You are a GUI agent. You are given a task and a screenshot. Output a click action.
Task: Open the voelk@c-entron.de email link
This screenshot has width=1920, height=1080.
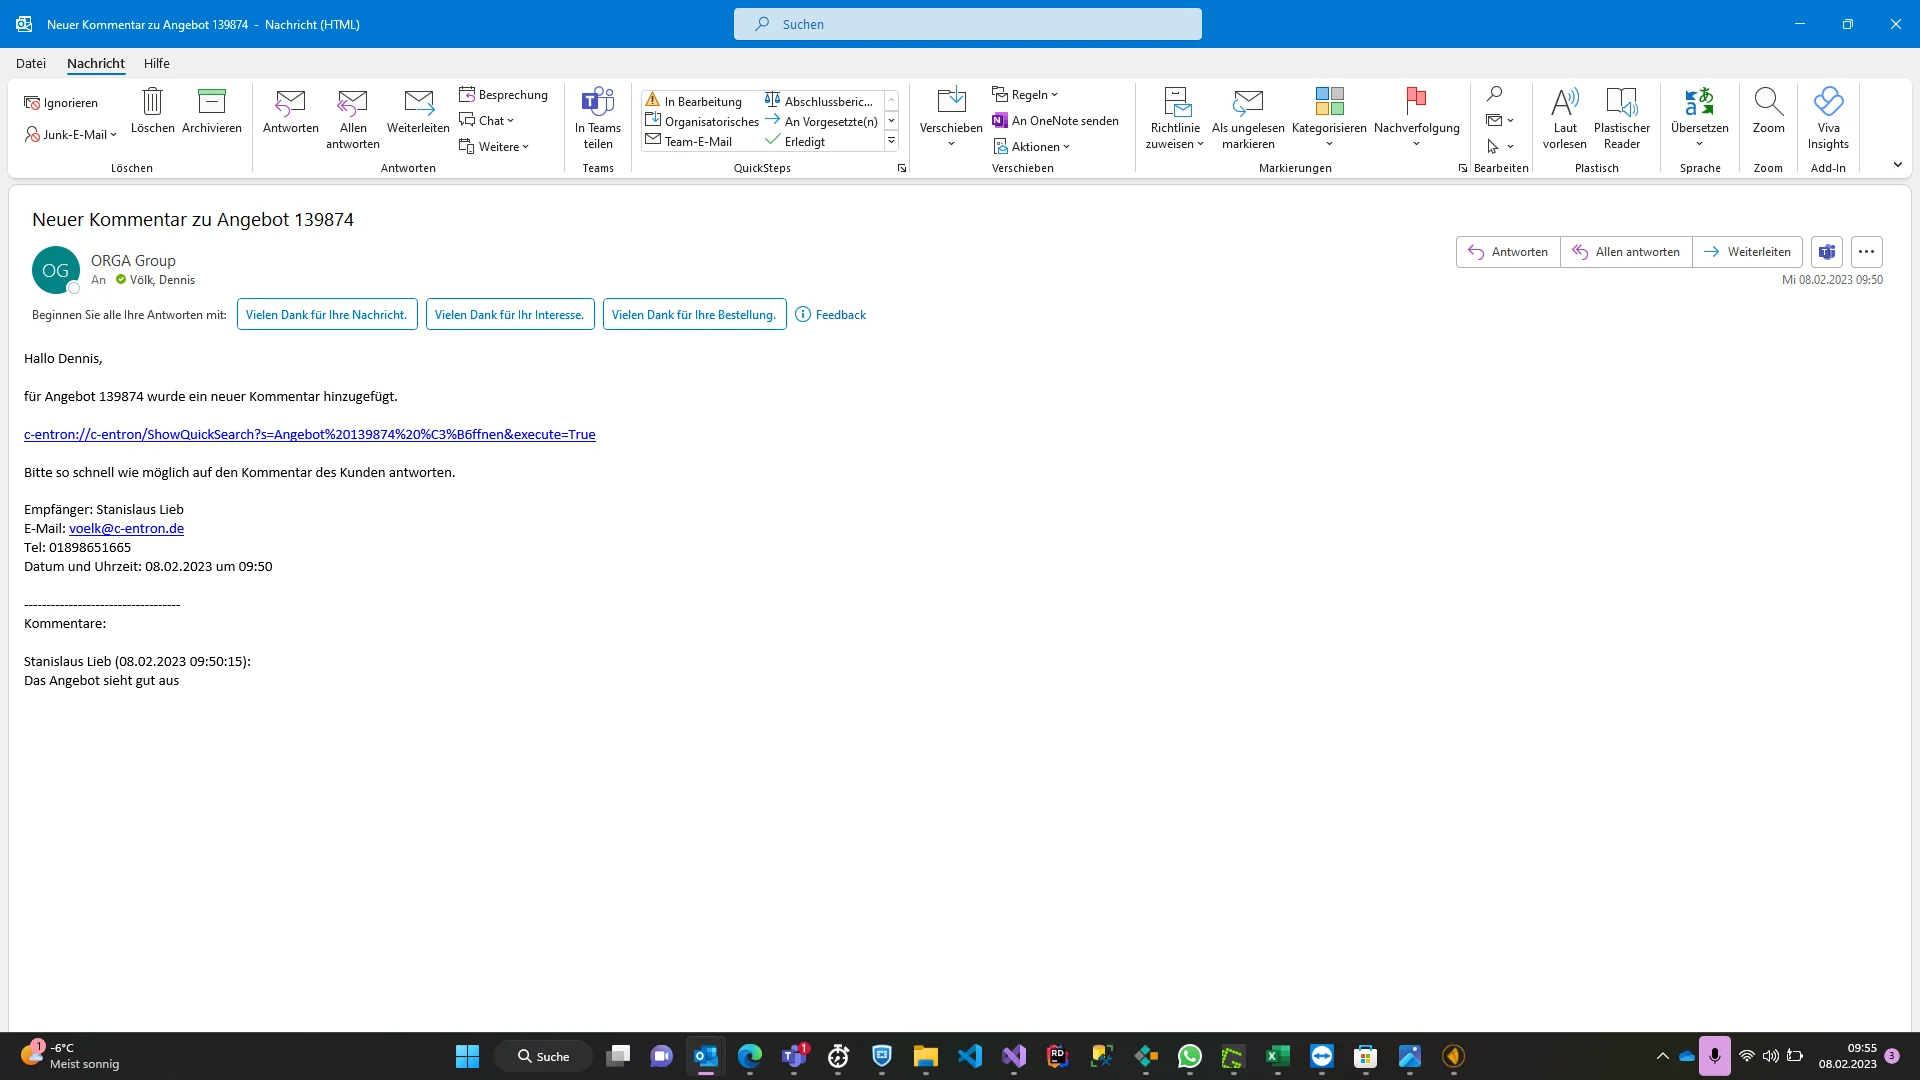pyautogui.click(x=125, y=527)
